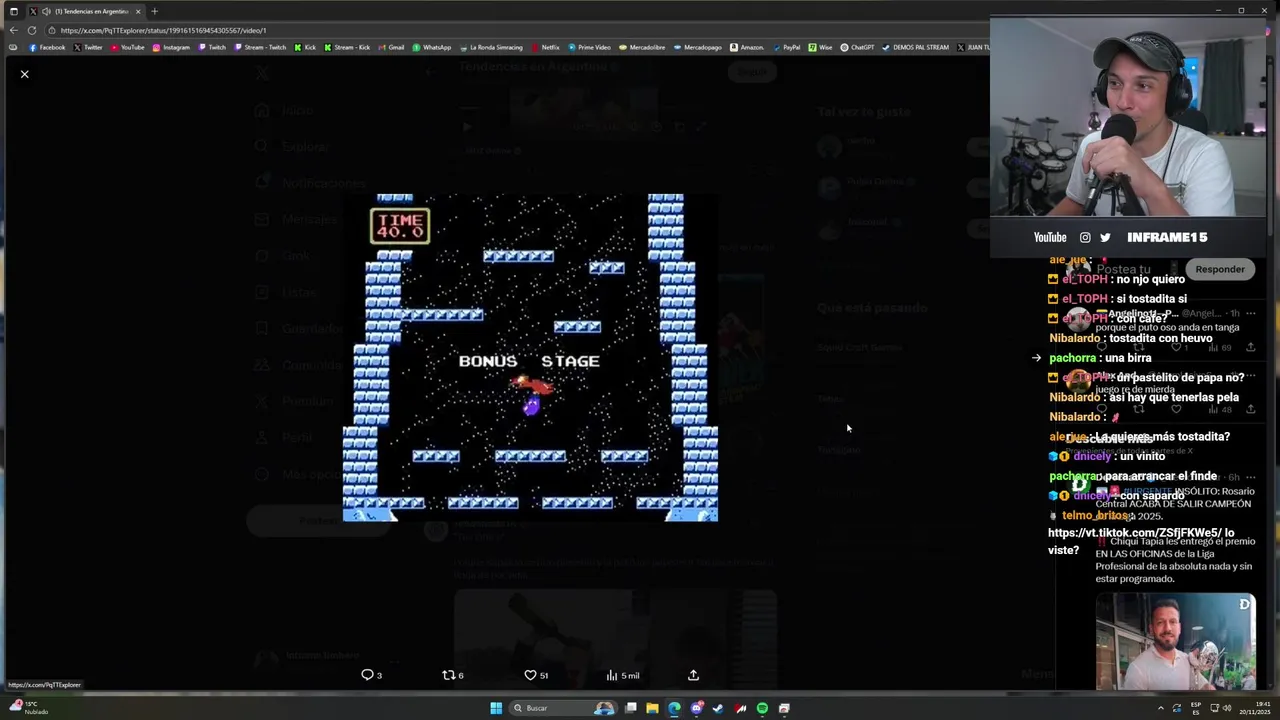The height and width of the screenshot is (720, 1280).
Task: Open the weather widget on taskbar
Action: tap(30, 708)
